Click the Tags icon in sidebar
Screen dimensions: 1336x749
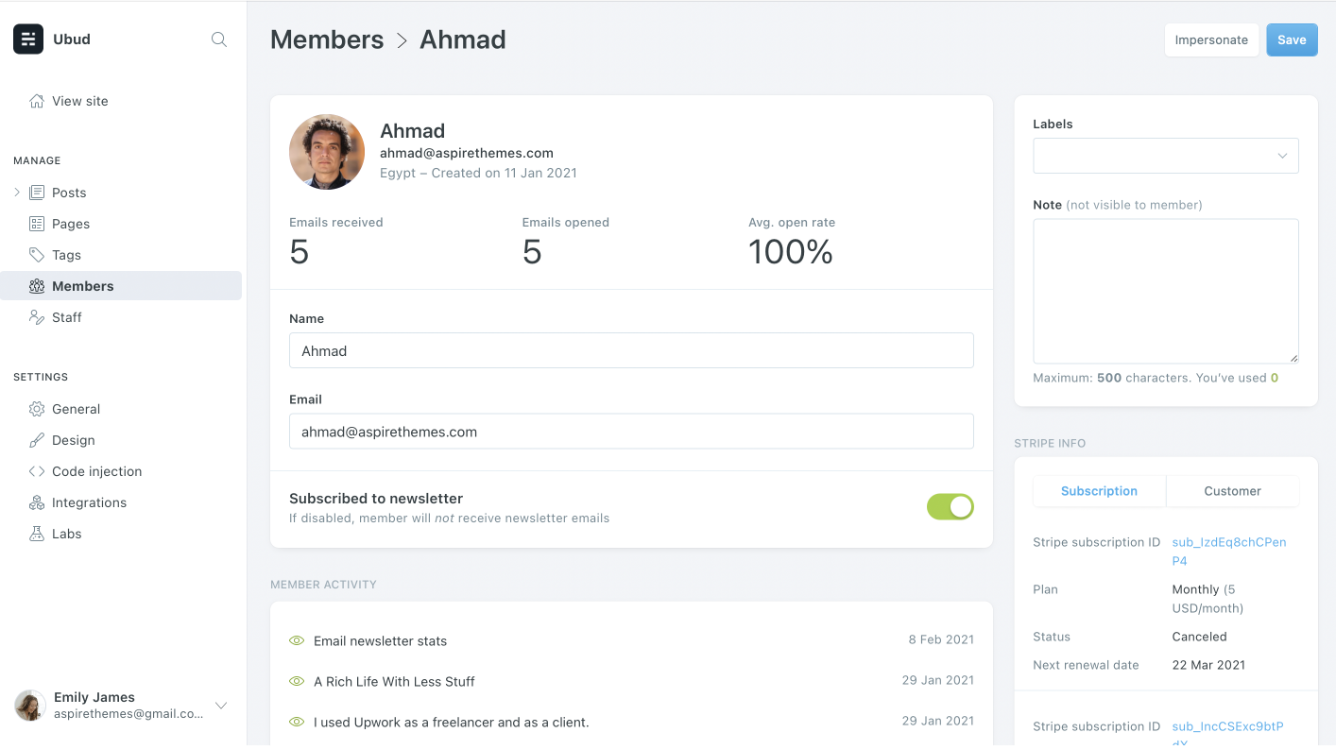coord(37,255)
